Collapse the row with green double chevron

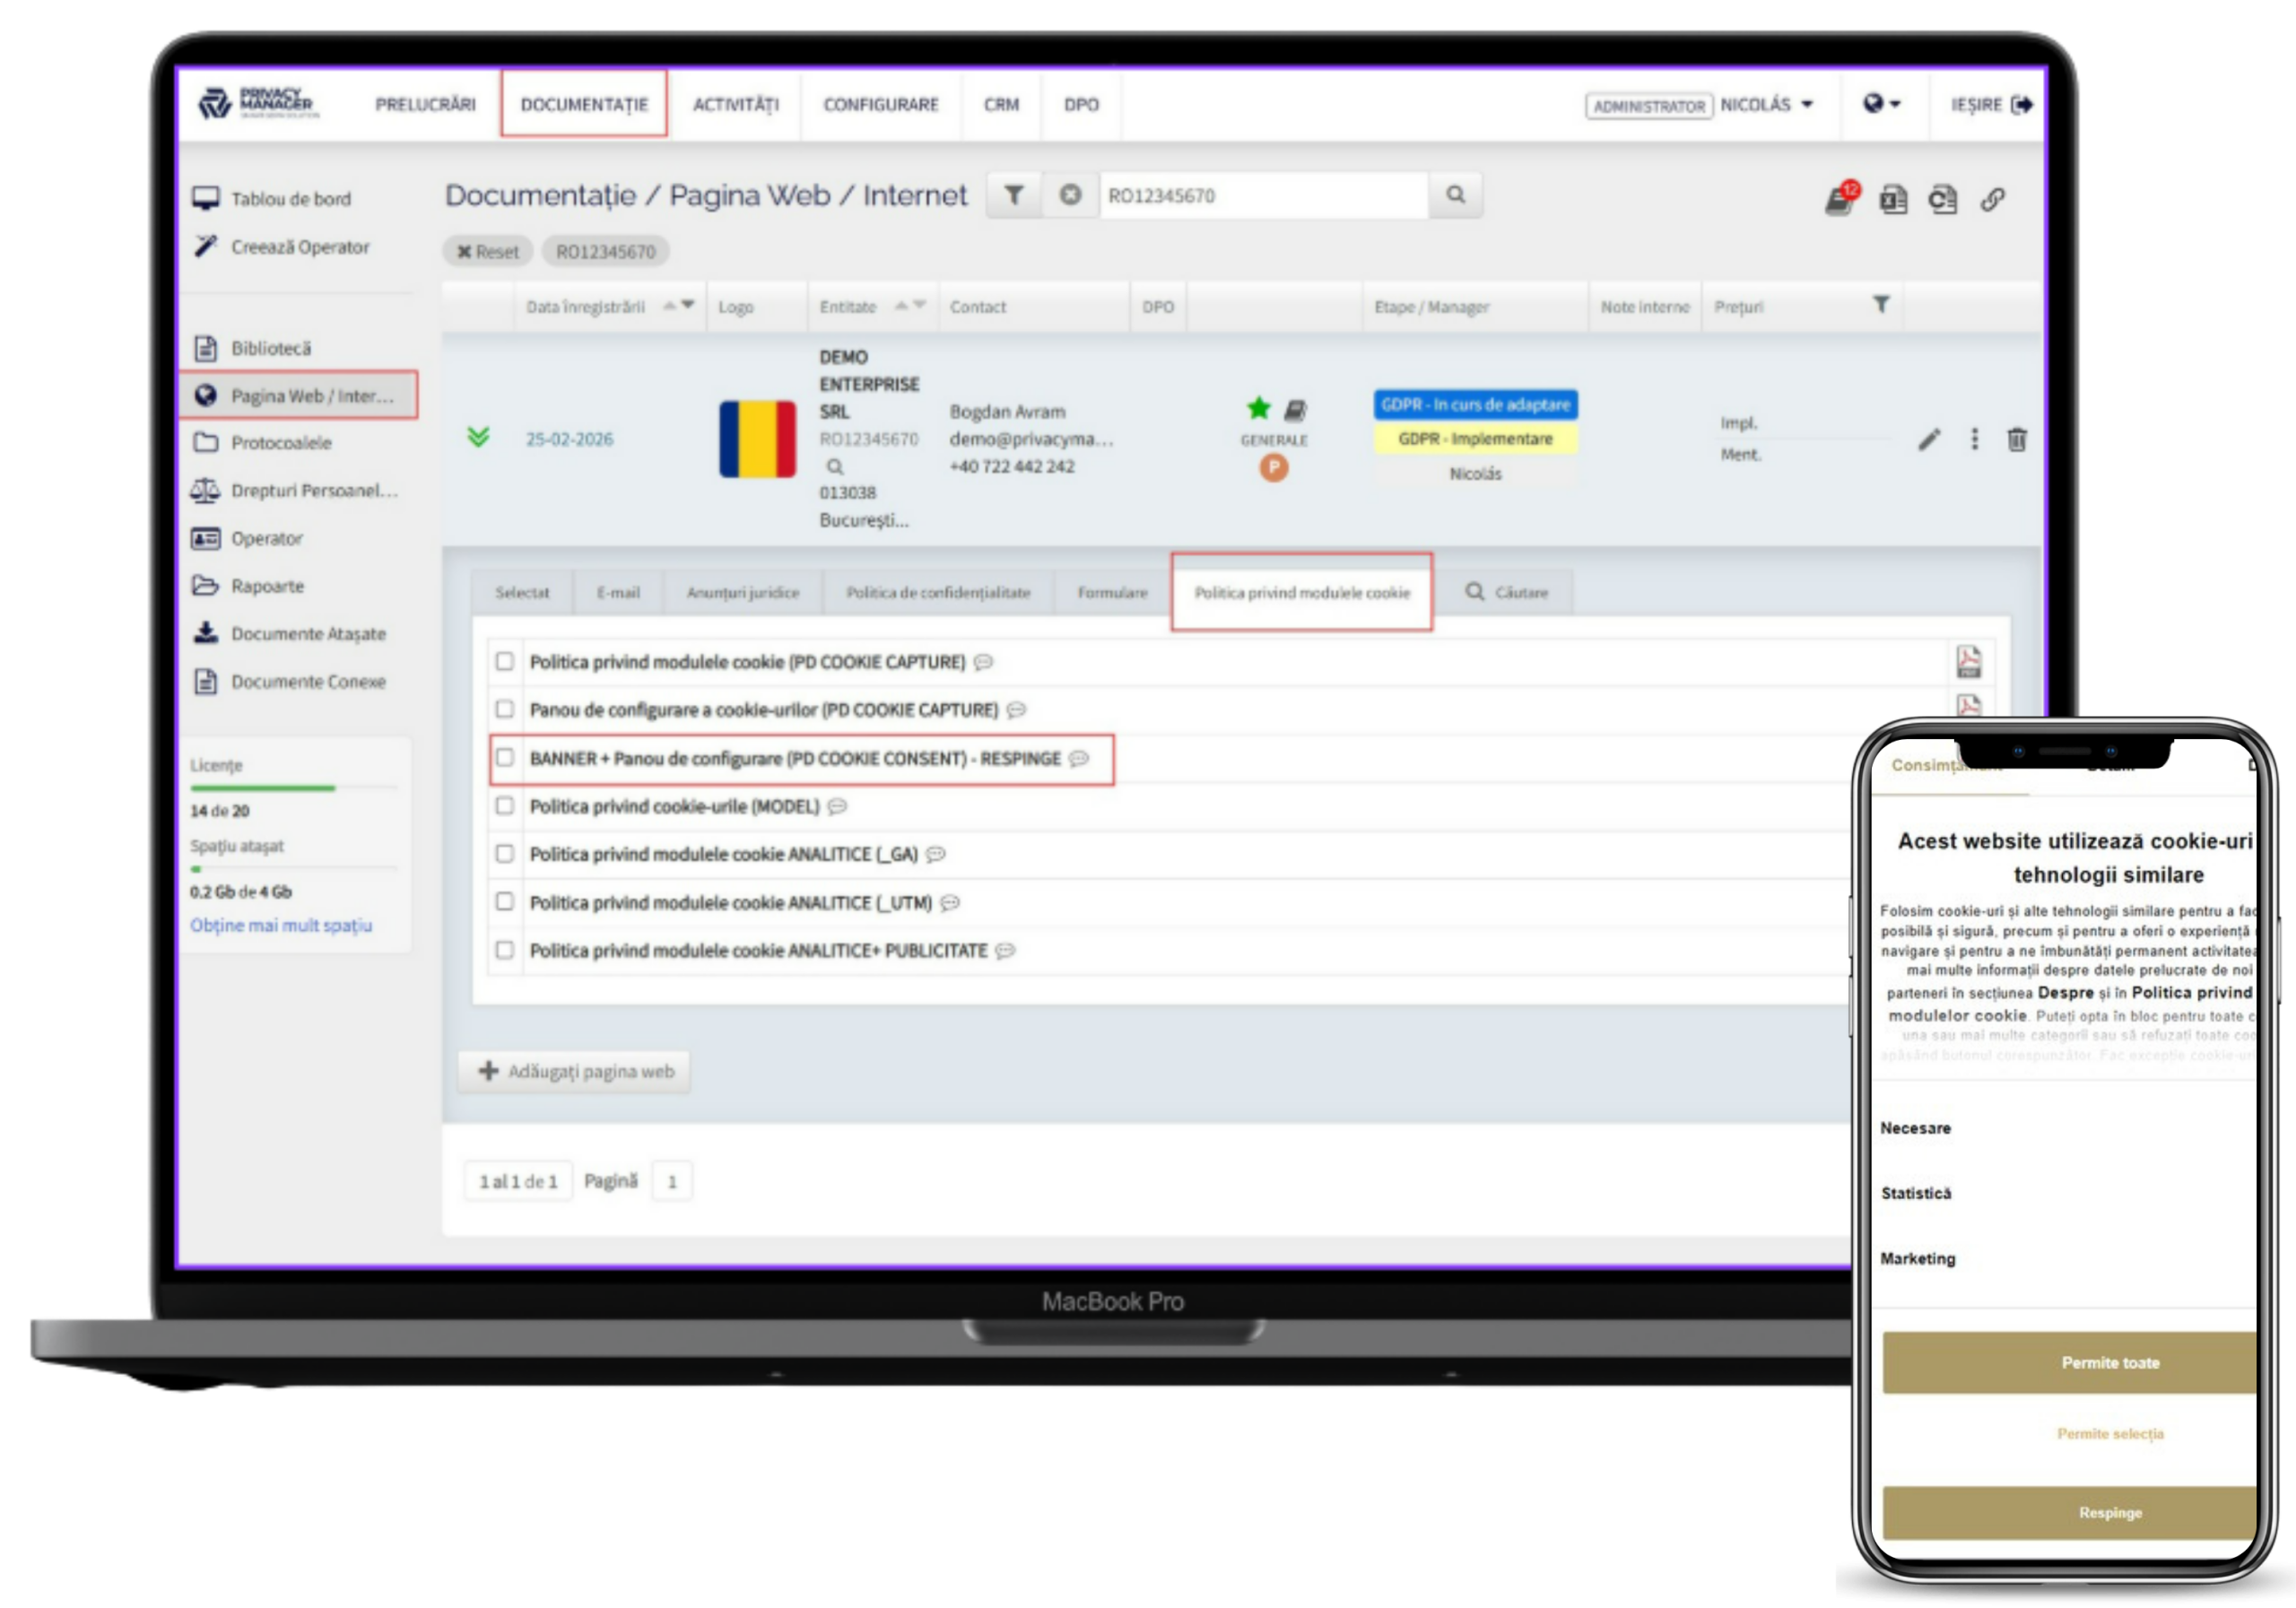pos(478,437)
